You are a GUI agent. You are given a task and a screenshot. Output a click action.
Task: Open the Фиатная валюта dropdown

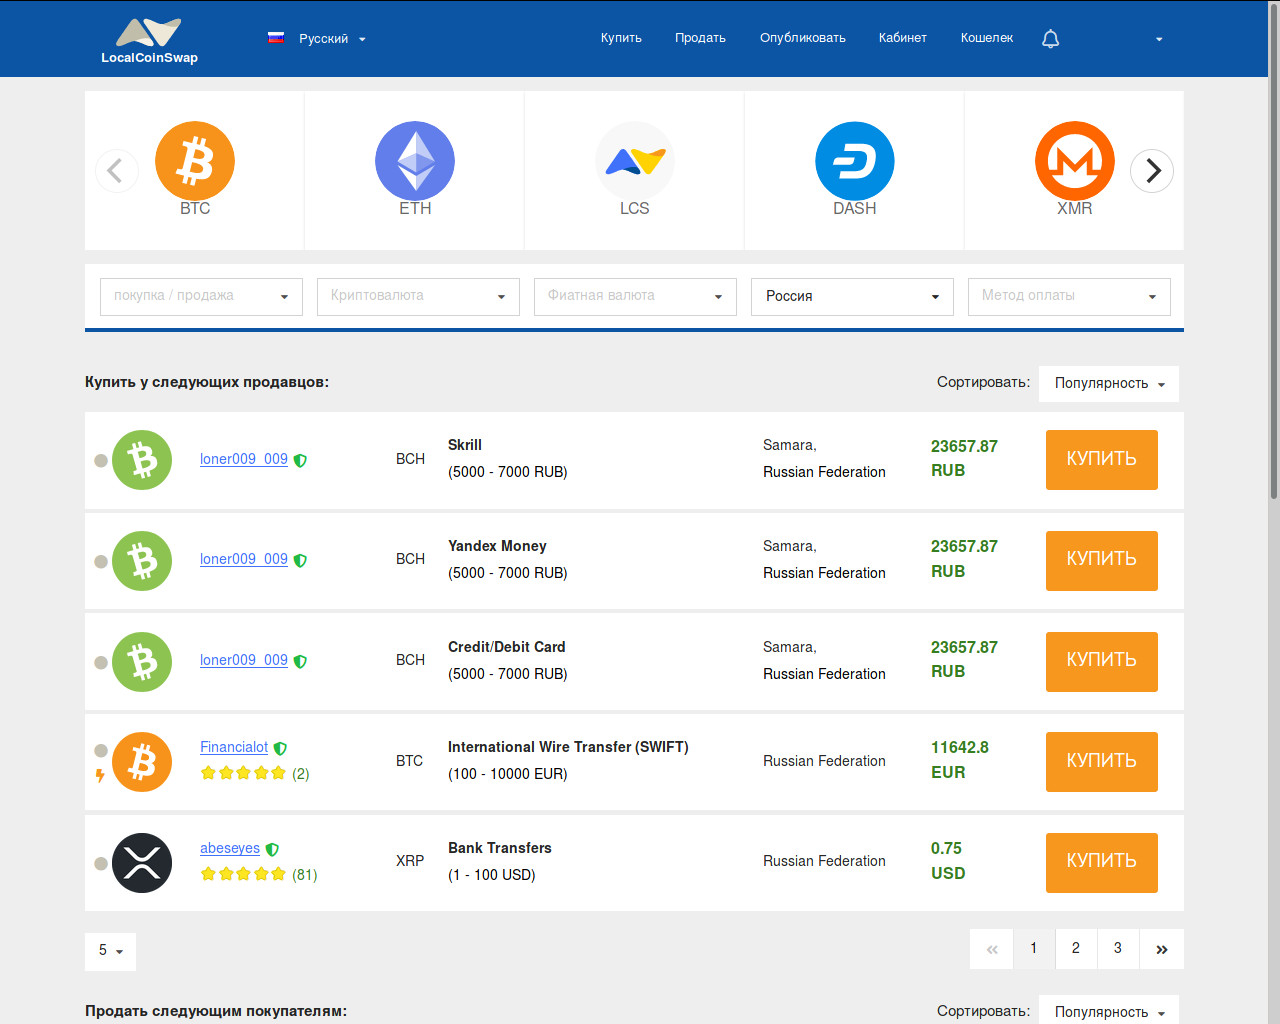pyautogui.click(x=635, y=296)
